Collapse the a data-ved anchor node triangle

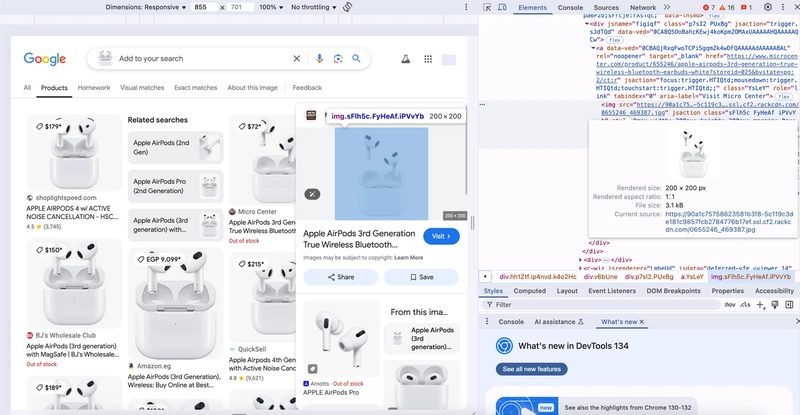click(x=593, y=48)
